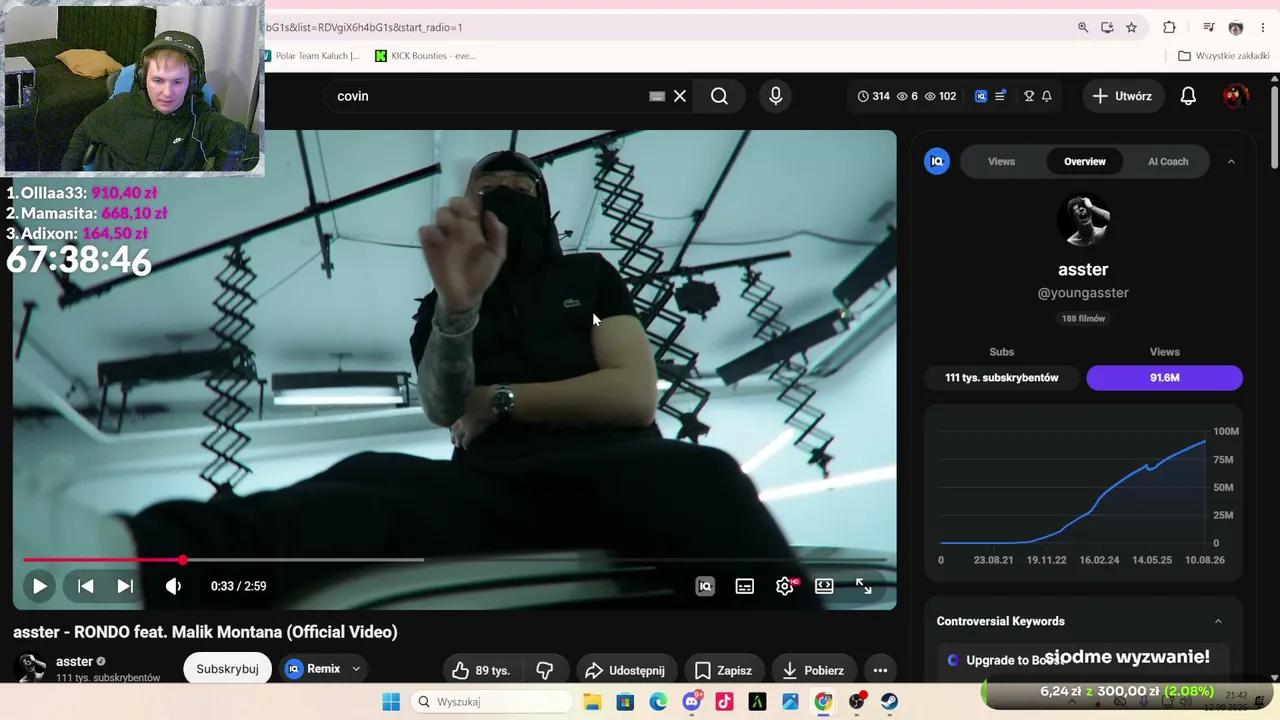Play the paused YouTube video
The image size is (1280, 720).
coord(39,586)
